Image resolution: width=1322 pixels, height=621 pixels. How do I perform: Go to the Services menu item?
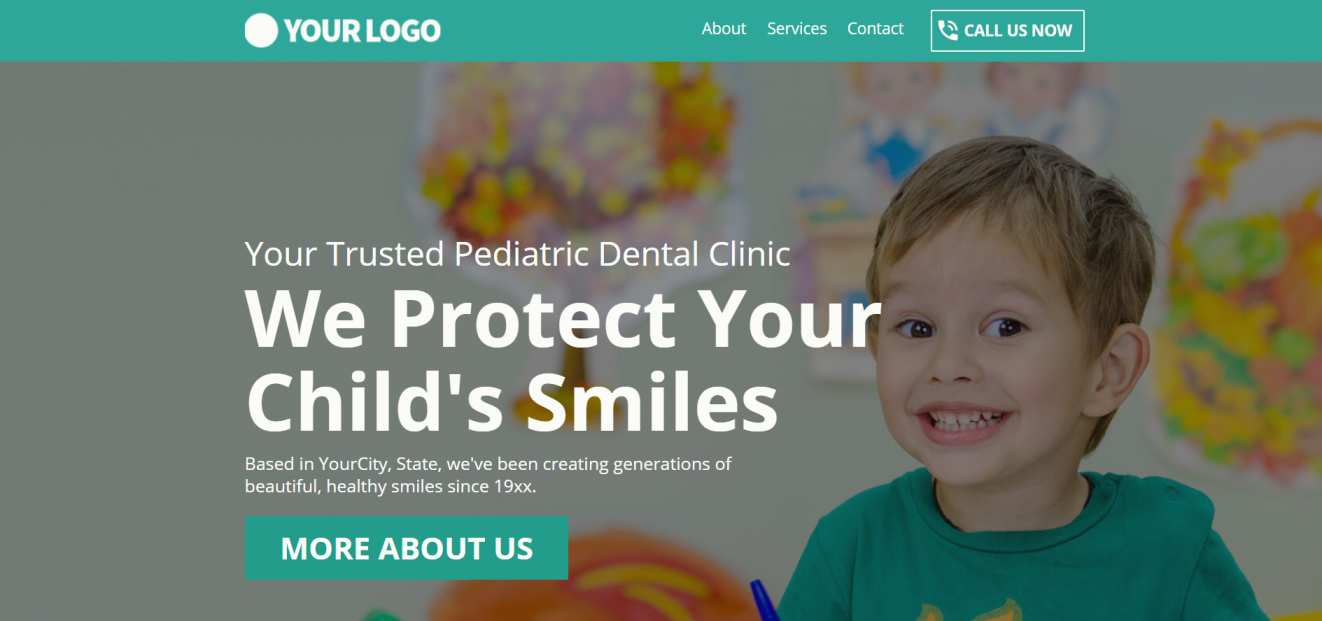tap(797, 29)
